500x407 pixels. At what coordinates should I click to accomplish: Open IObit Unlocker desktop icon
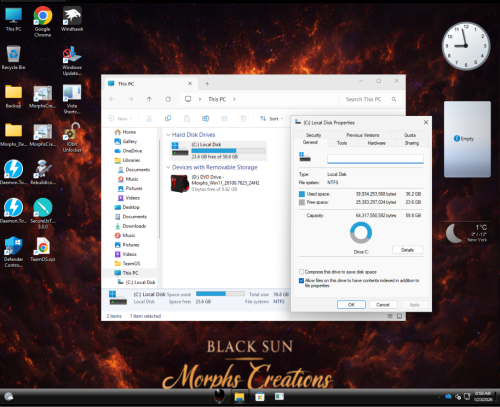click(x=72, y=137)
